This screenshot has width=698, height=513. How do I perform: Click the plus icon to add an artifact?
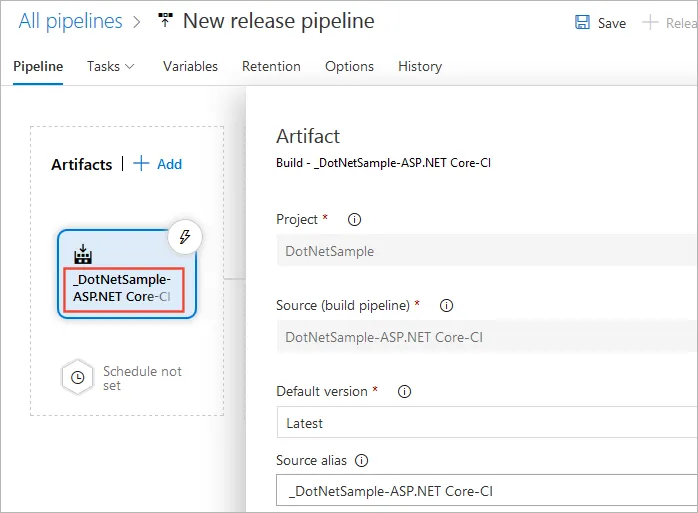coord(141,164)
